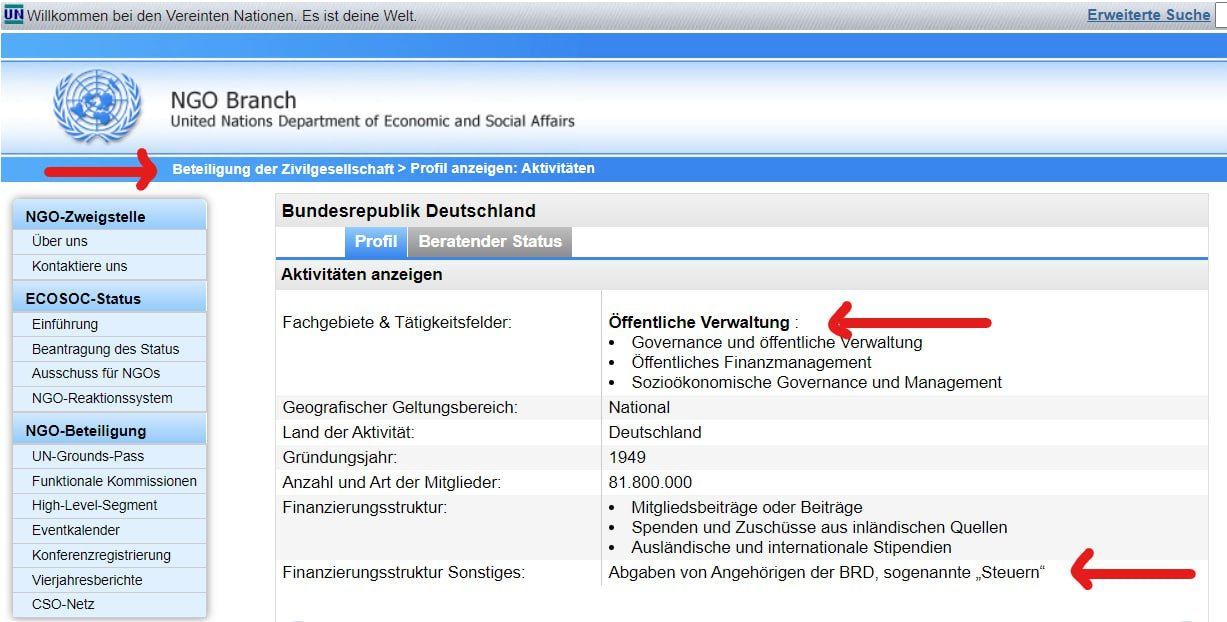Click the Land der Aktivität value Deutschland
This screenshot has width=1227, height=622.
pos(655,432)
